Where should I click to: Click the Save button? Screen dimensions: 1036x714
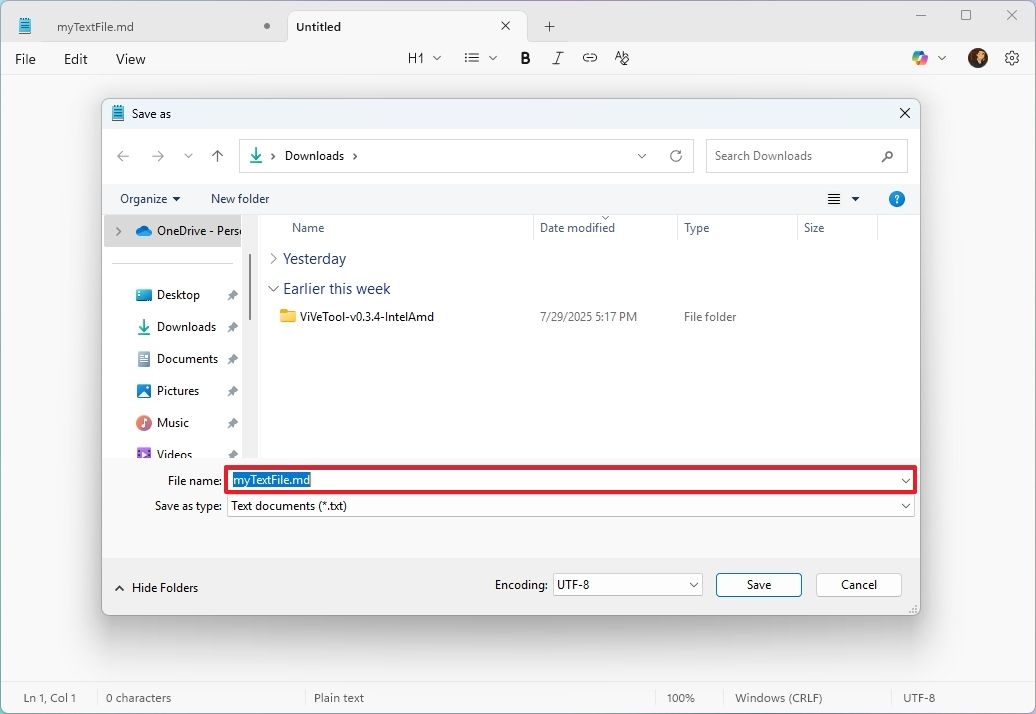pyautogui.click(x=758, y=585)
